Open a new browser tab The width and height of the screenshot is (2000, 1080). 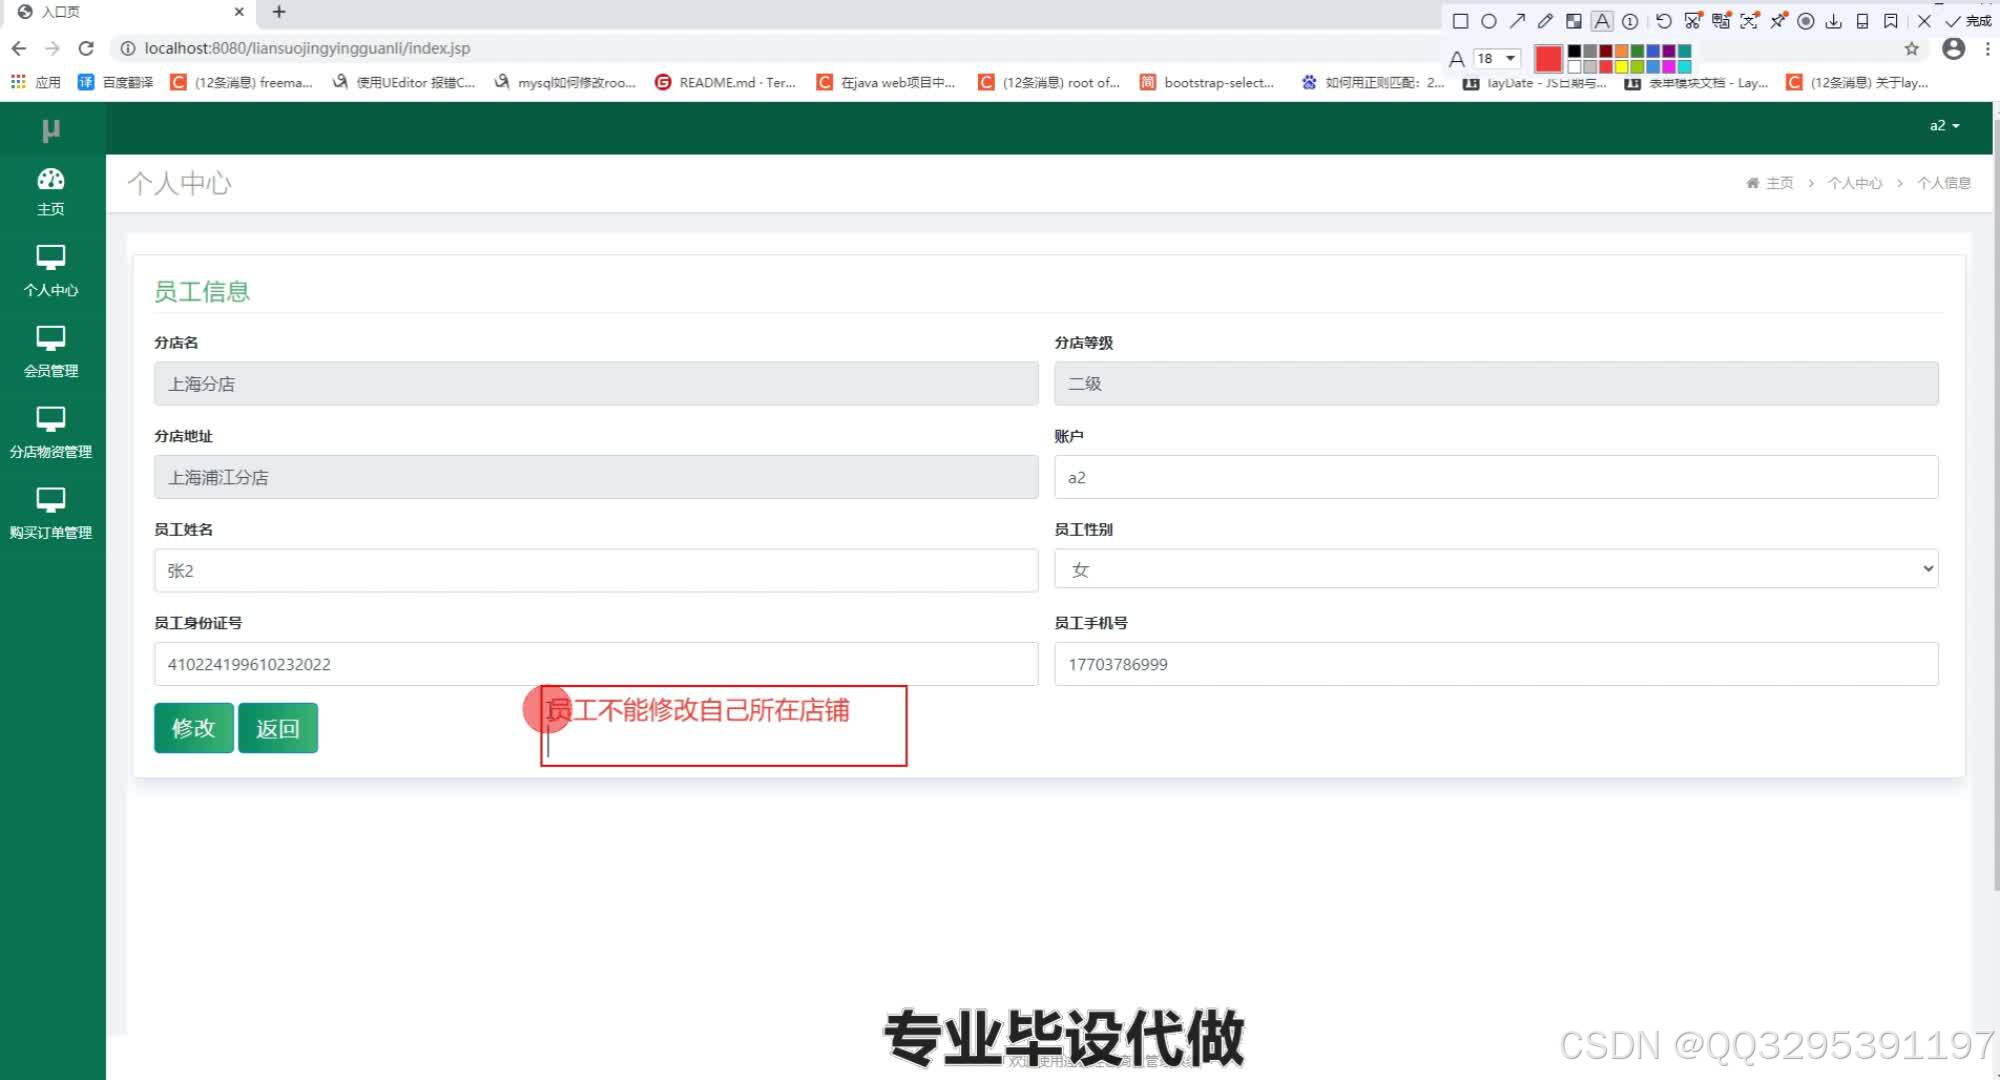pos(279,12)
